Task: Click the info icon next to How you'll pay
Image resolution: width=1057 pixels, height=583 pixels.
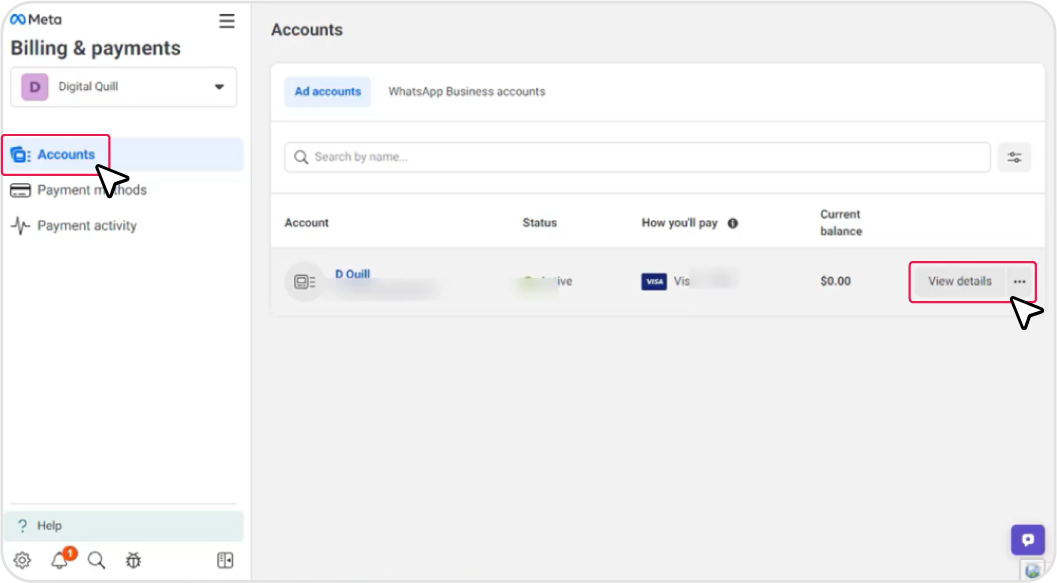Action: click(733, 223)
